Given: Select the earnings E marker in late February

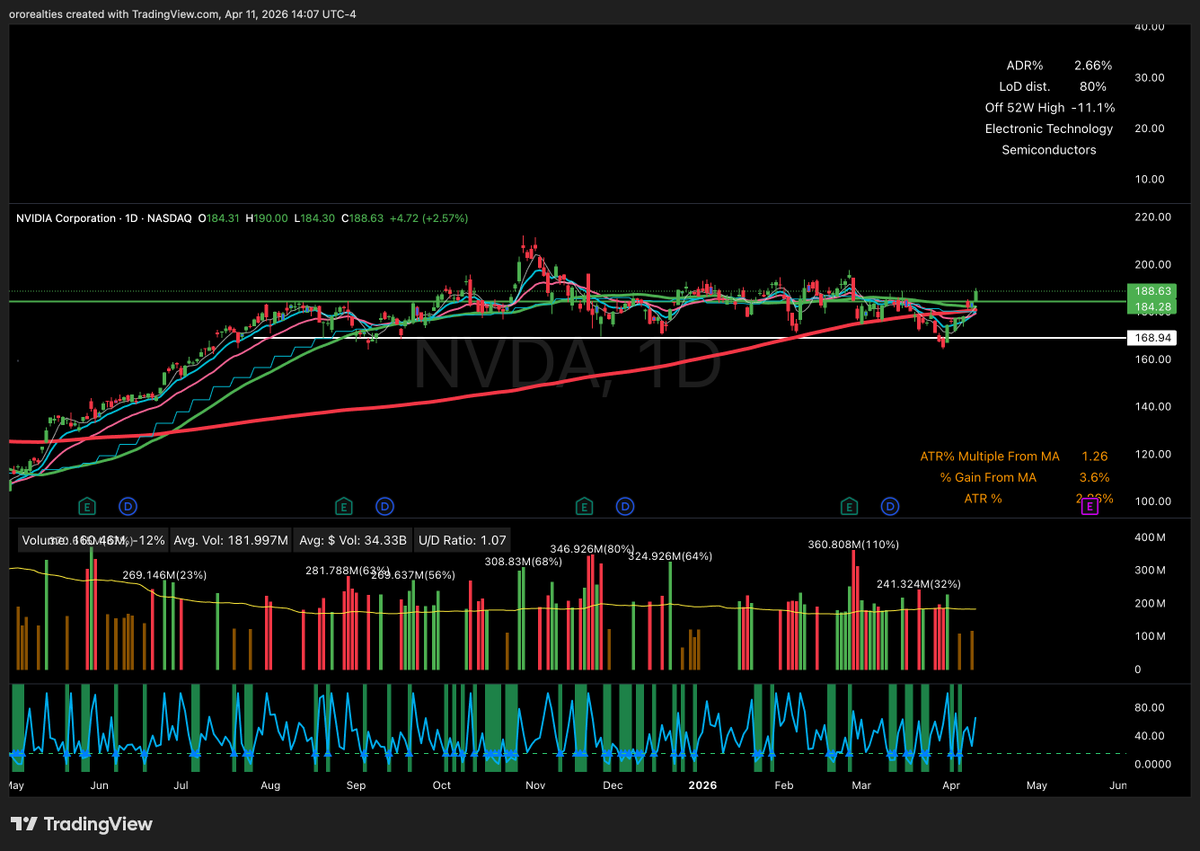Looking at the screenshot, I should (x=850, y=507).
